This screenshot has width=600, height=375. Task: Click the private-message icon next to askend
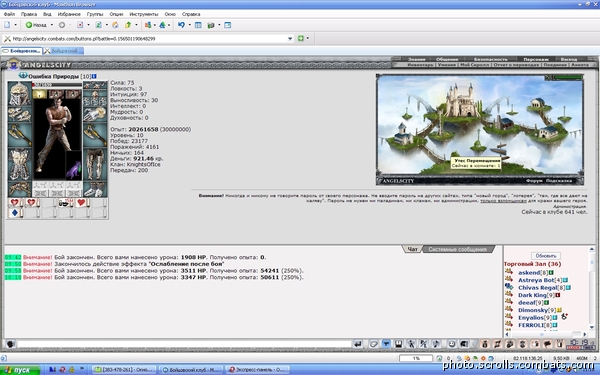pyautogui.click(x=509, y=272)
